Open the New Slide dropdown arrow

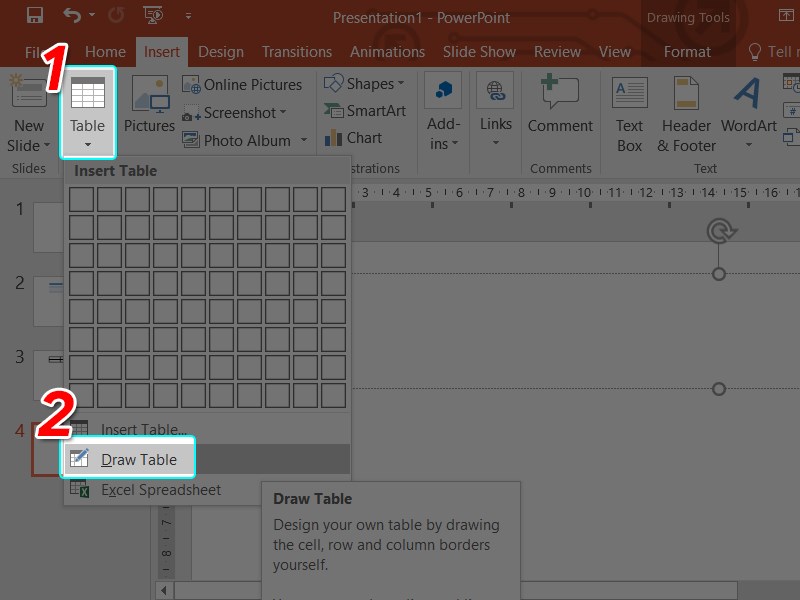click(x=48, y=145)
